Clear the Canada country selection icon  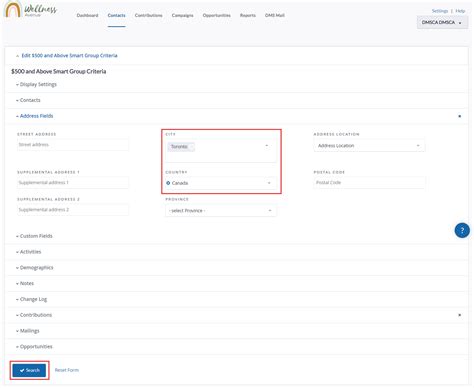(168, 183)
